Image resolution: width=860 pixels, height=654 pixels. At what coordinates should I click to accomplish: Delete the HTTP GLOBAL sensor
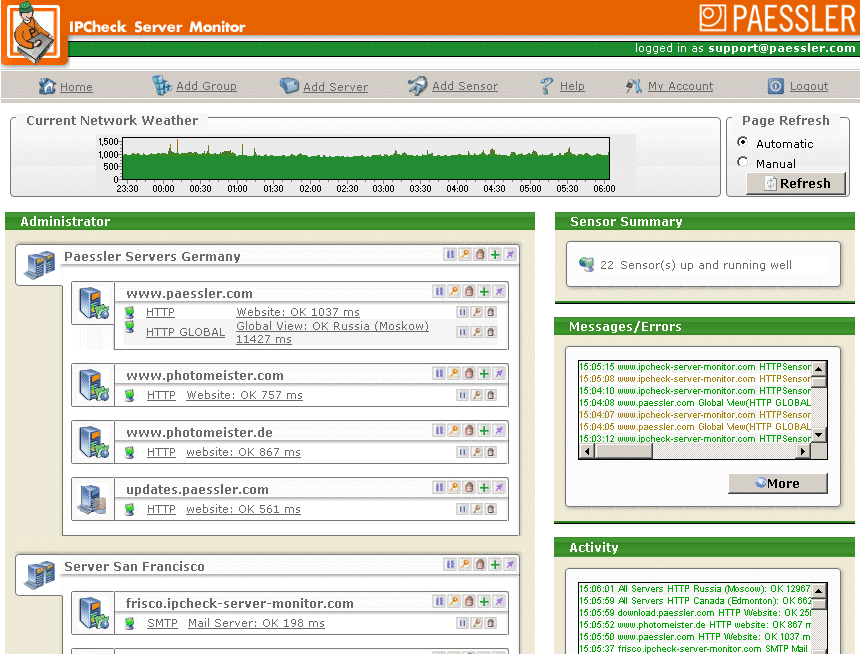point(491,332)
